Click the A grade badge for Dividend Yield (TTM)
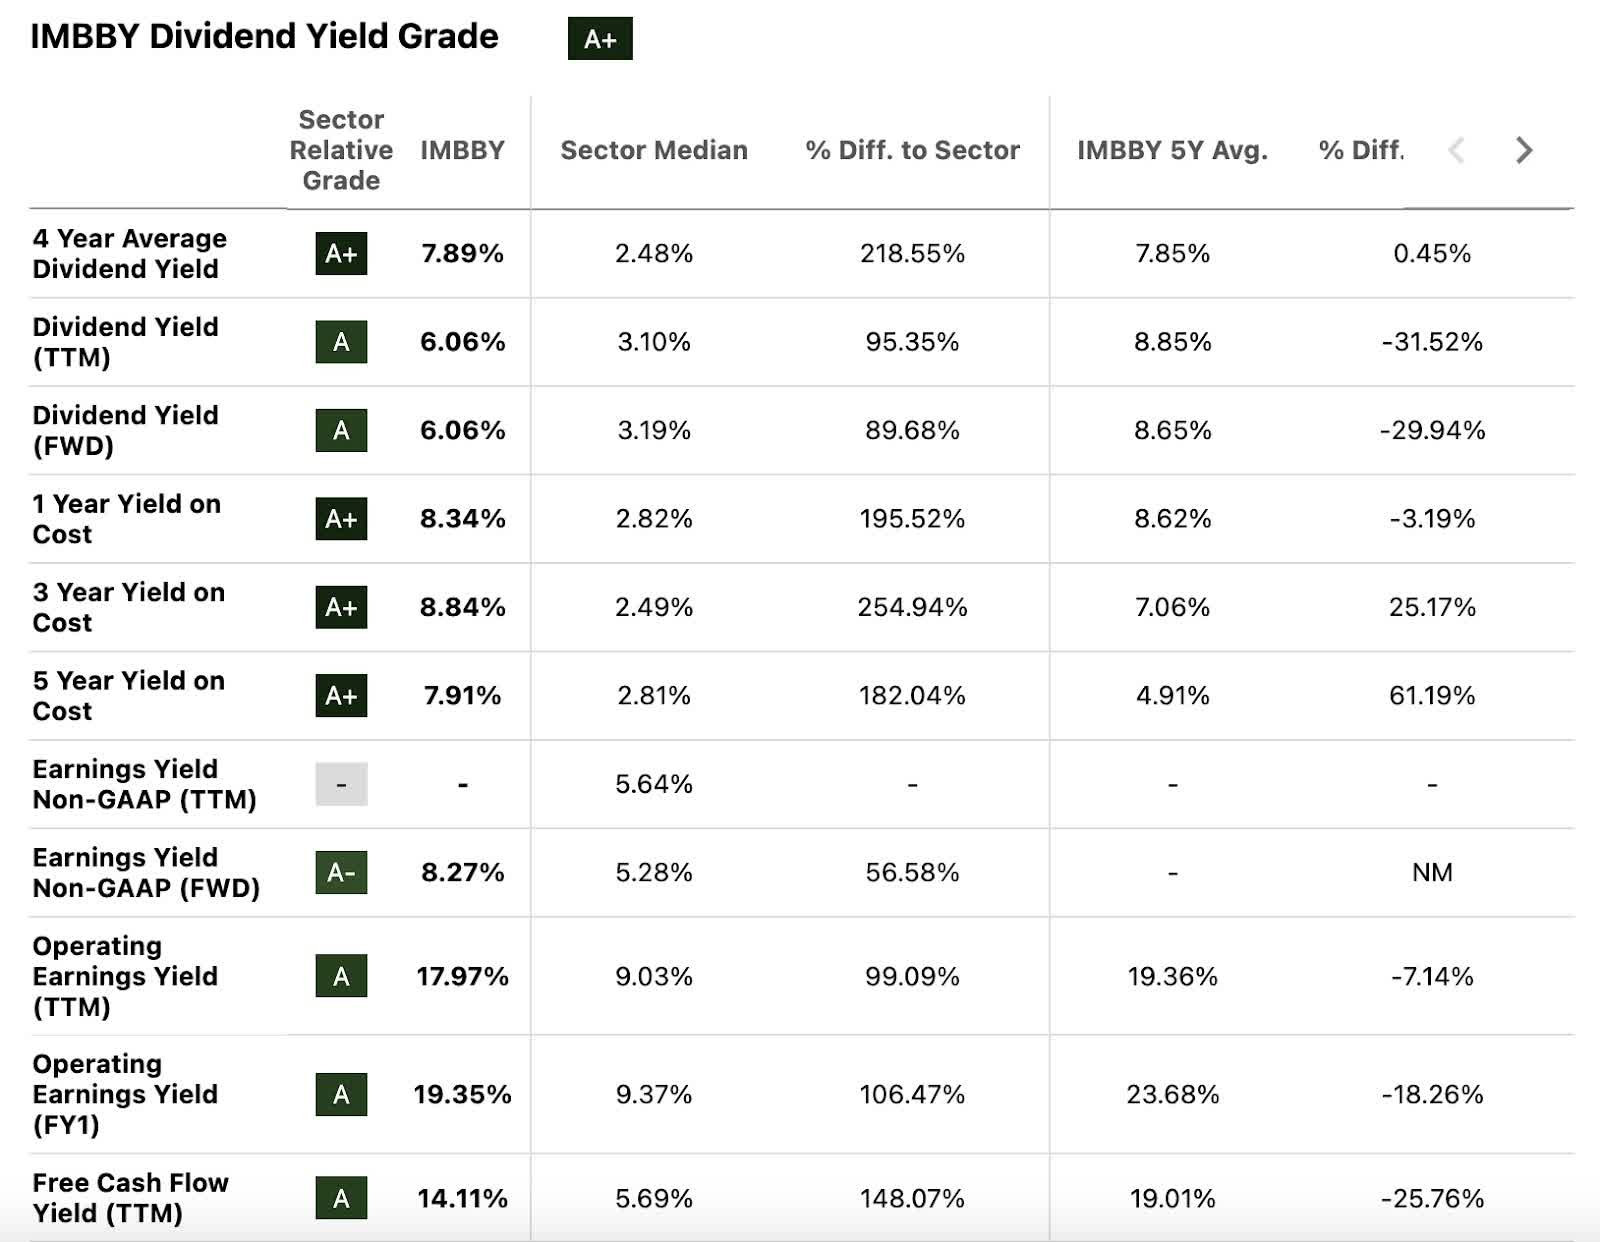Image resolution: width=1600 pixels, height=1242 pixels. 341,342
